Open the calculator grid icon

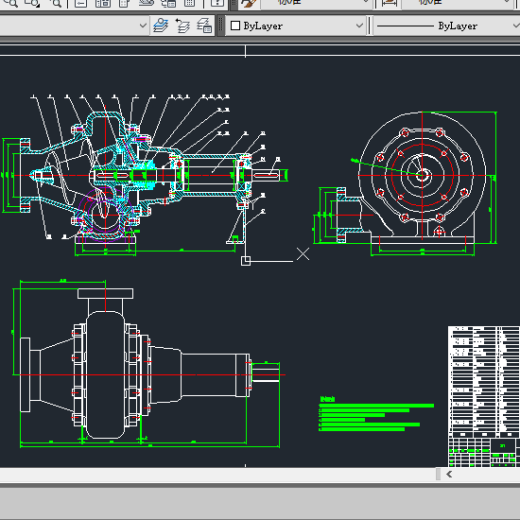[189, 3]
